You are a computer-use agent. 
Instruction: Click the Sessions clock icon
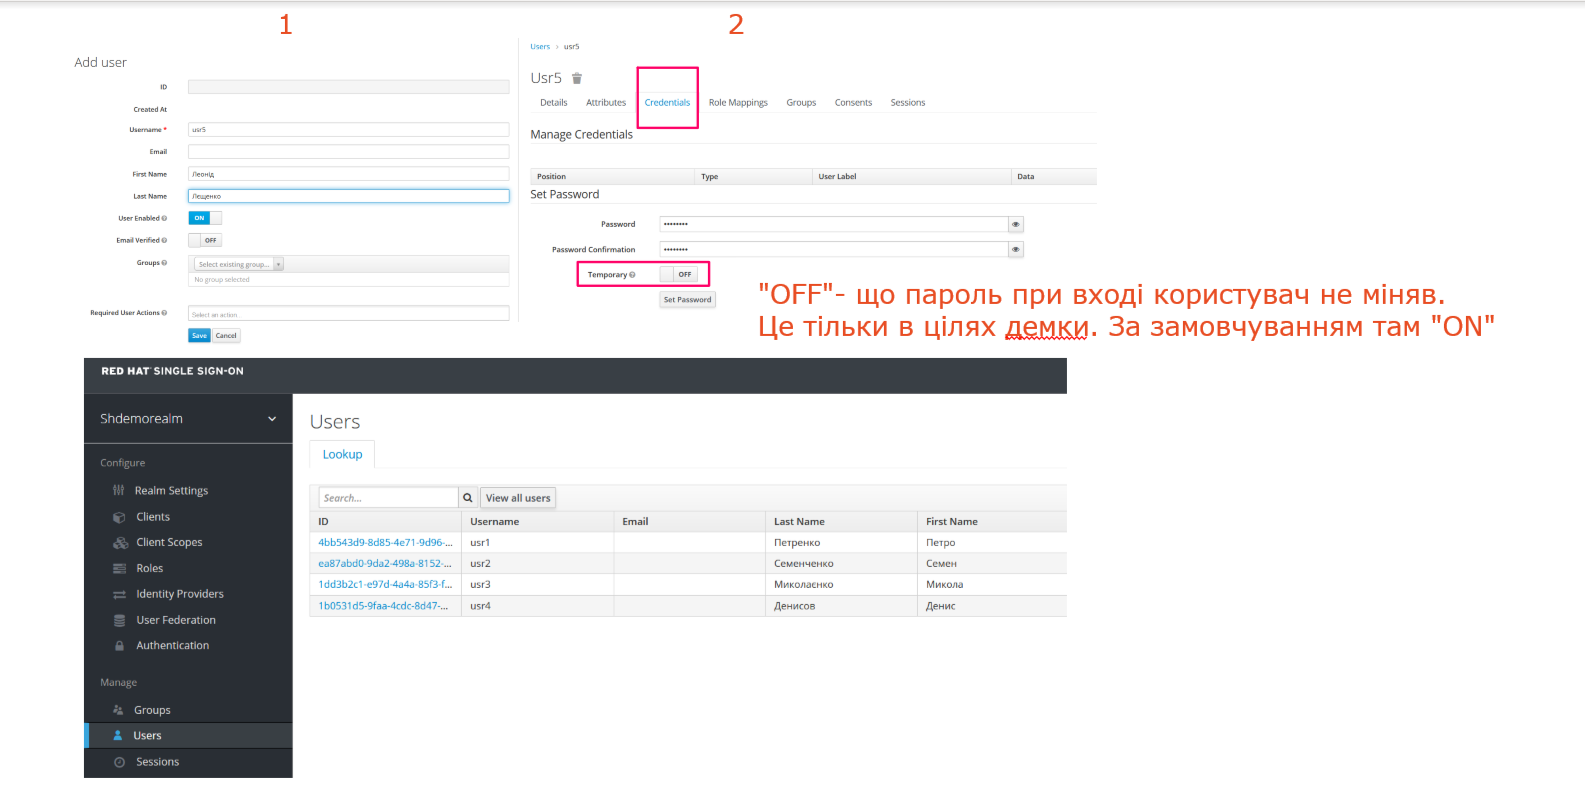pos(119,762)
